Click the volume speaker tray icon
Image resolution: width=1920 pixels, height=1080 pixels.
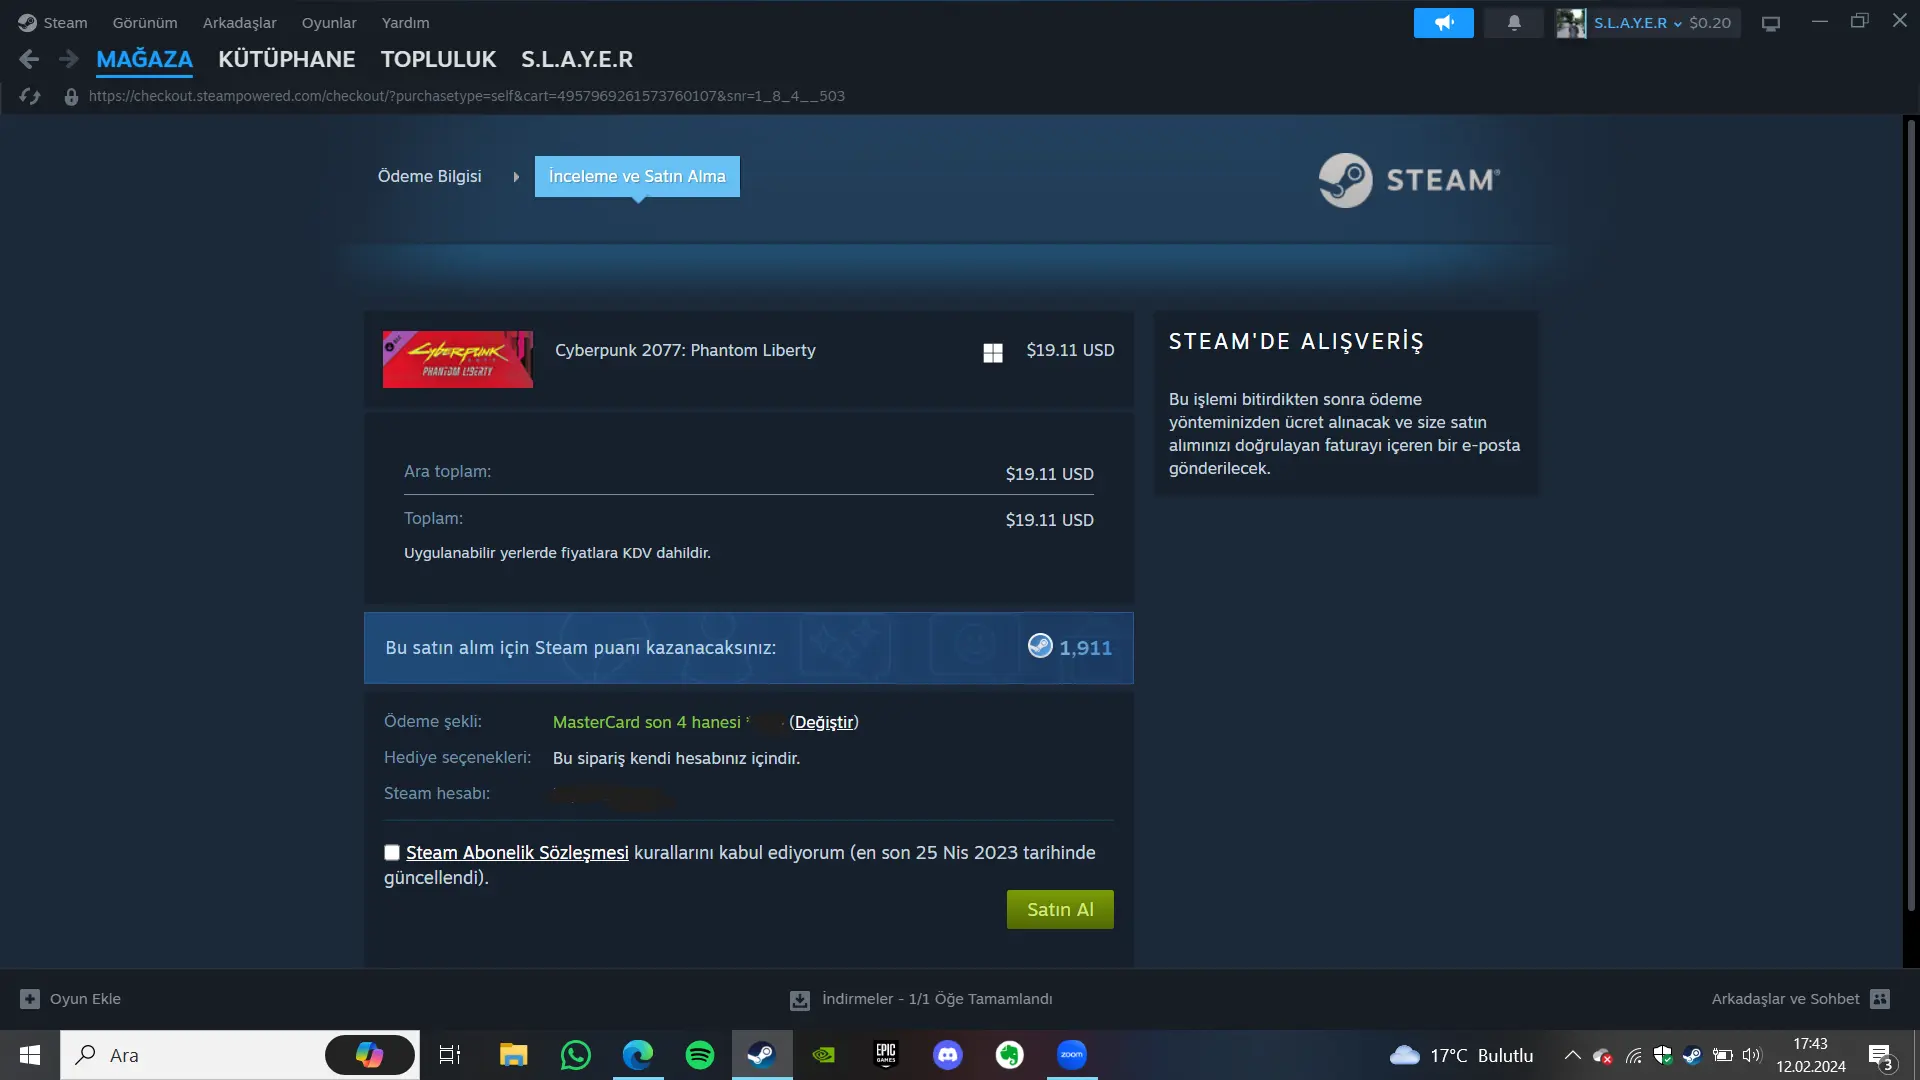pyautogui.click(x=1752, y=1055)
